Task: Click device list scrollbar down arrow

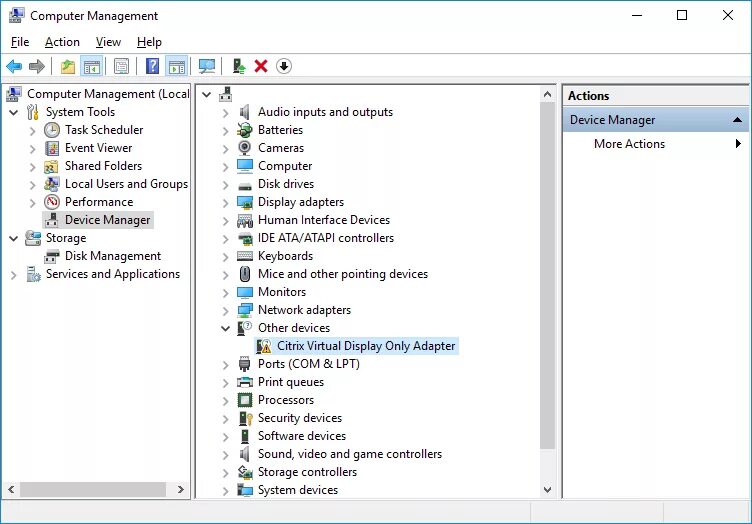Action: click(547, 490)
